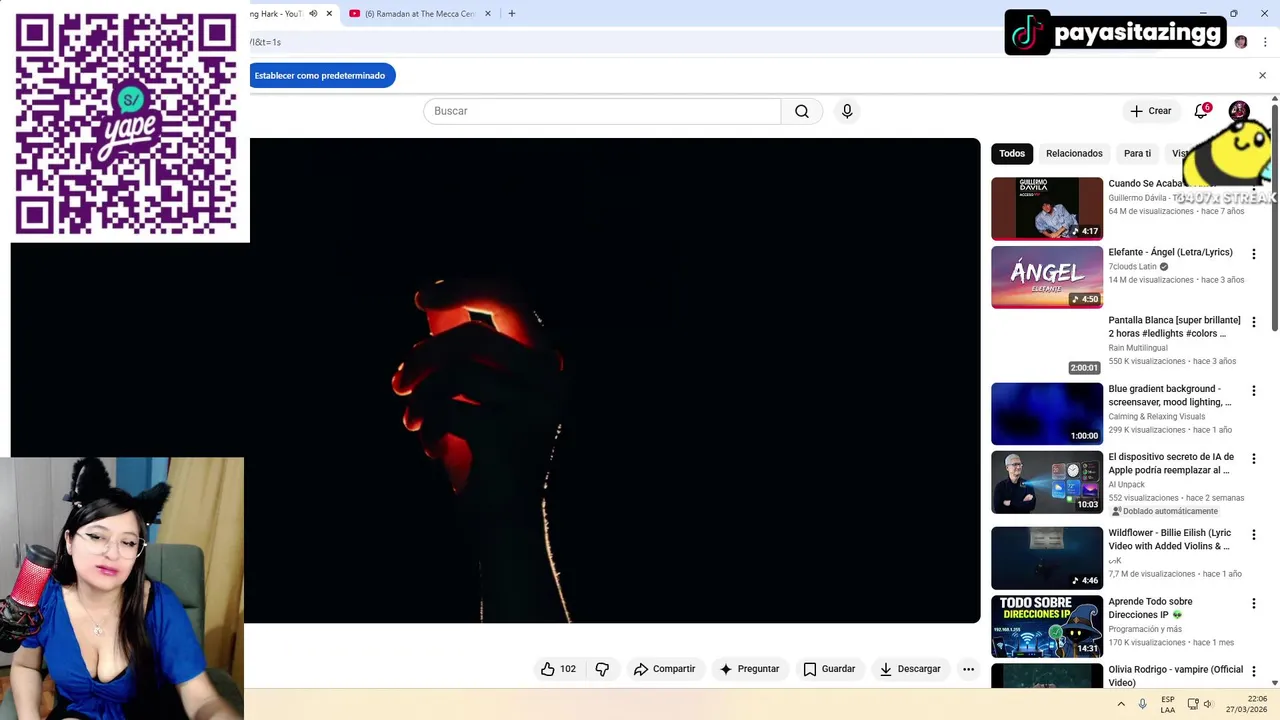Select the Para ti filter chip
The width and height of the screenshot is (1280, 720).
[1137, 153]
